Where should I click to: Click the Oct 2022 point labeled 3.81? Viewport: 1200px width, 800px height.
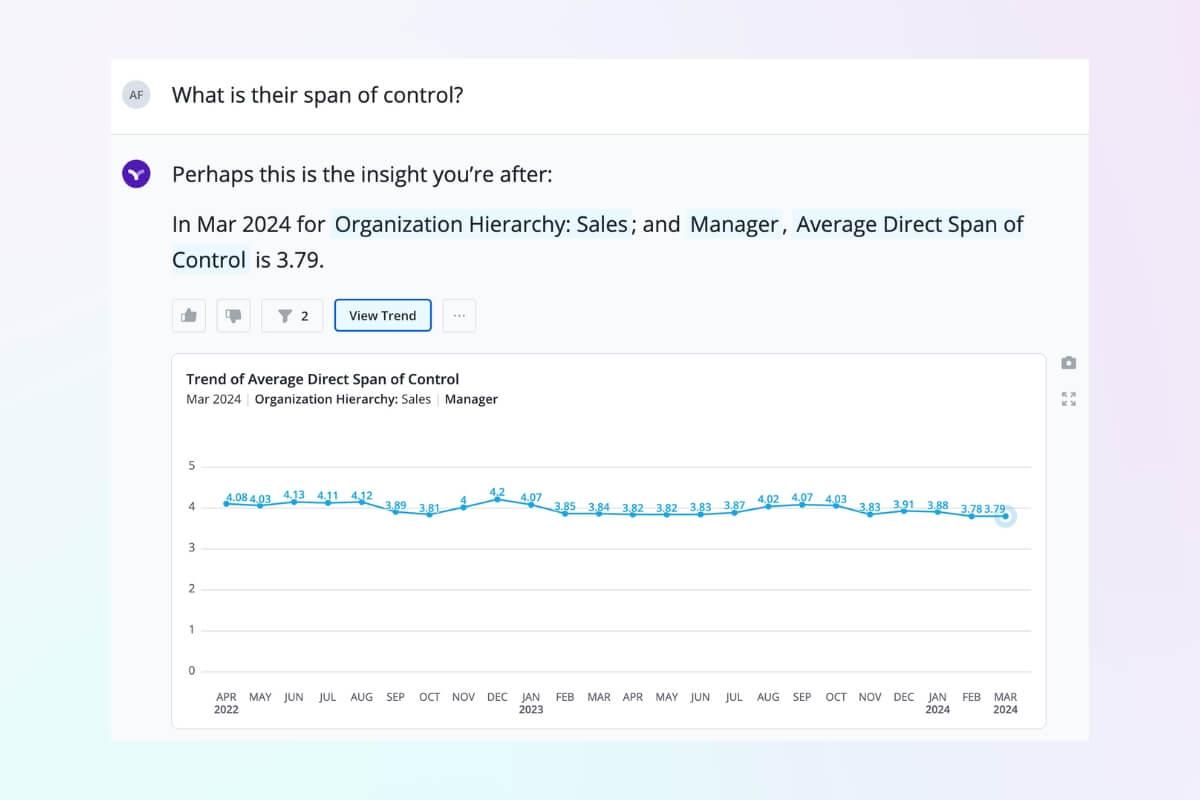(429, 514)
